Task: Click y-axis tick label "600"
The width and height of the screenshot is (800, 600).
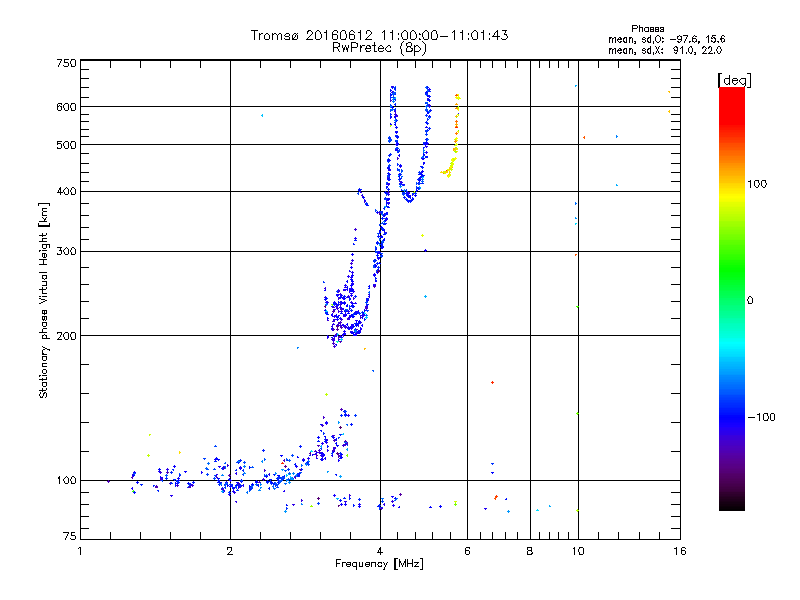Action: (x=66, y=107)
